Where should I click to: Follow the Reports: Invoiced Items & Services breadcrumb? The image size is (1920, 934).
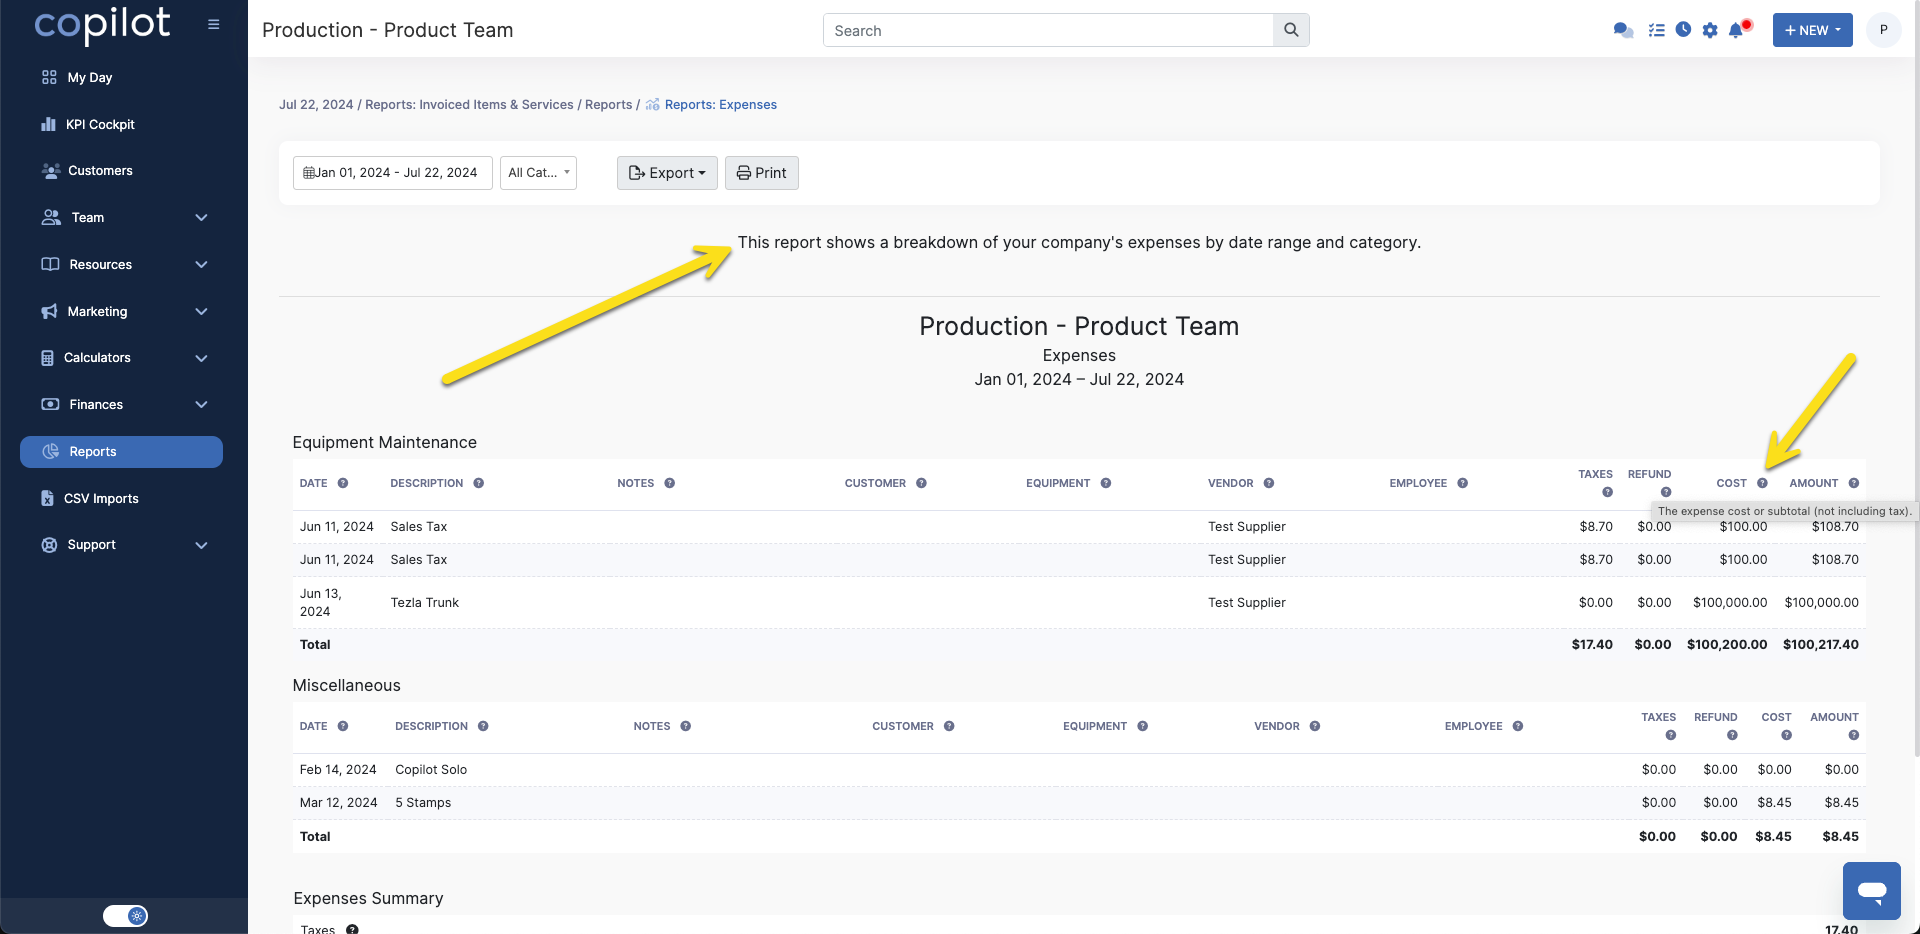pos(469,105)
